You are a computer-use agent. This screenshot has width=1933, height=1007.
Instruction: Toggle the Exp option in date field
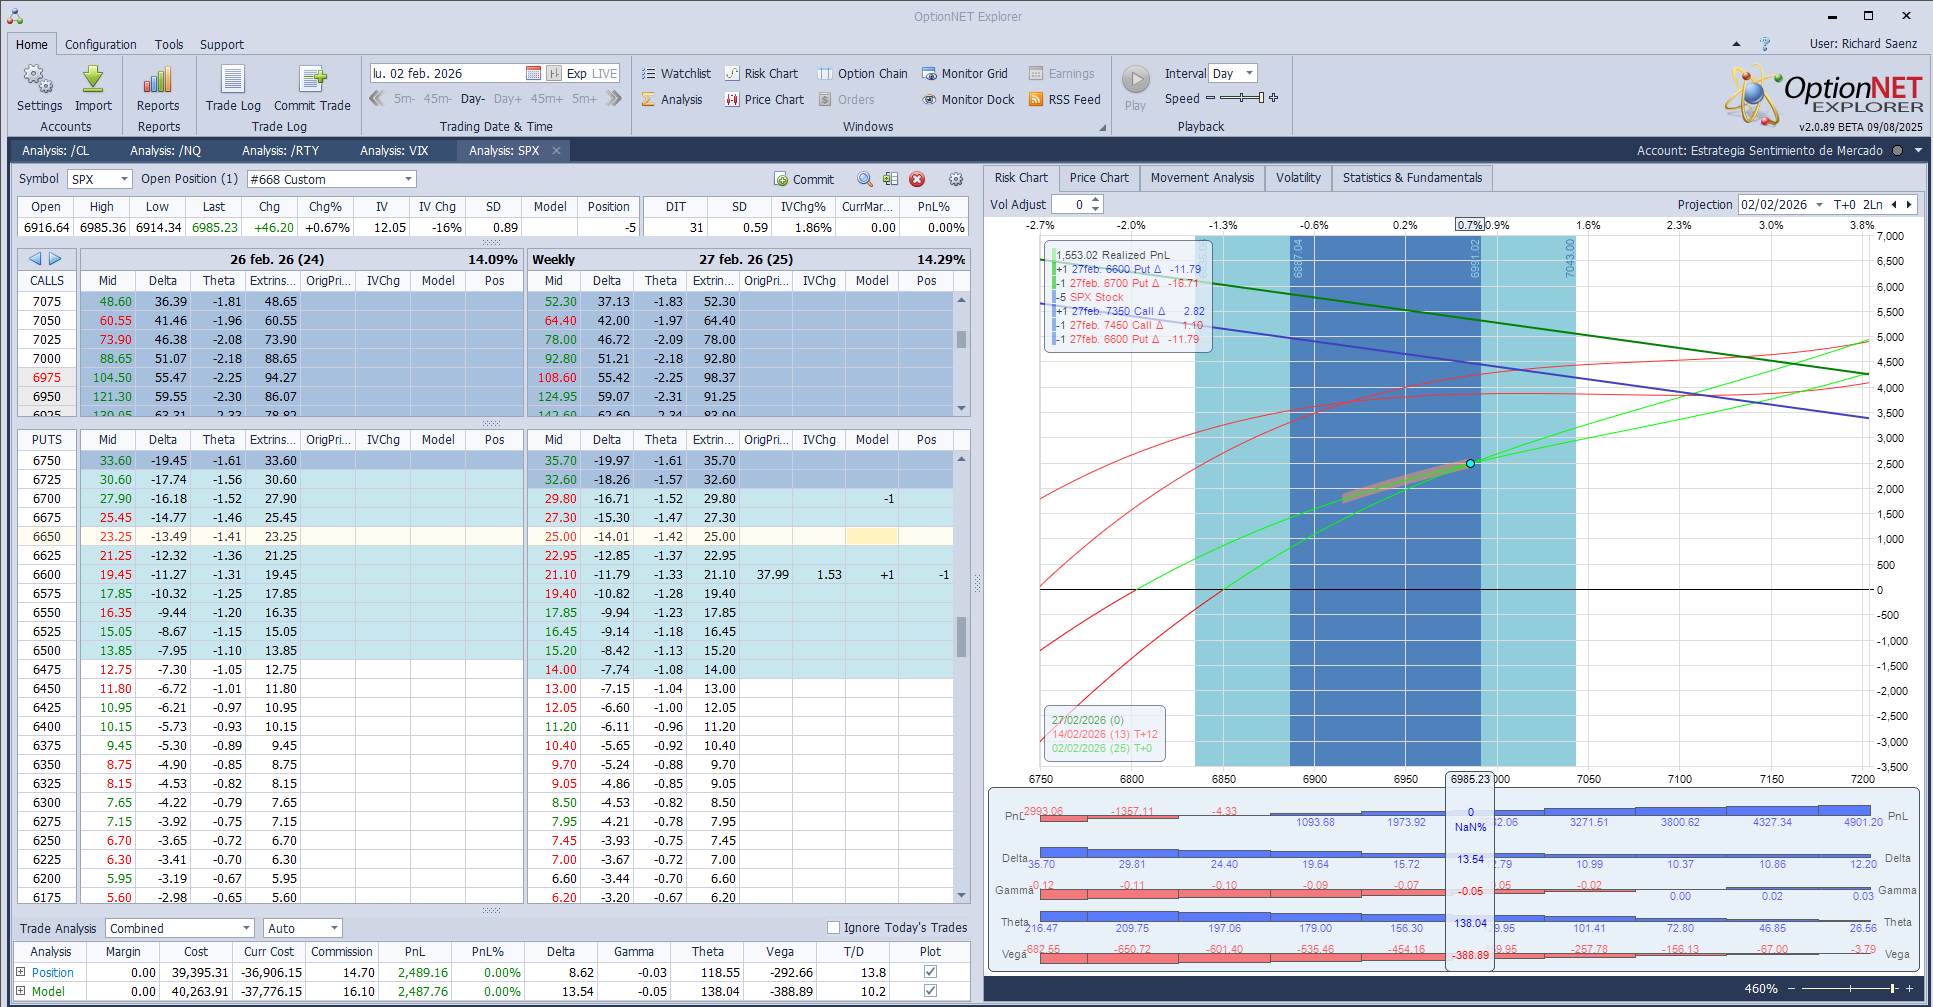click(x=577, y=73)
